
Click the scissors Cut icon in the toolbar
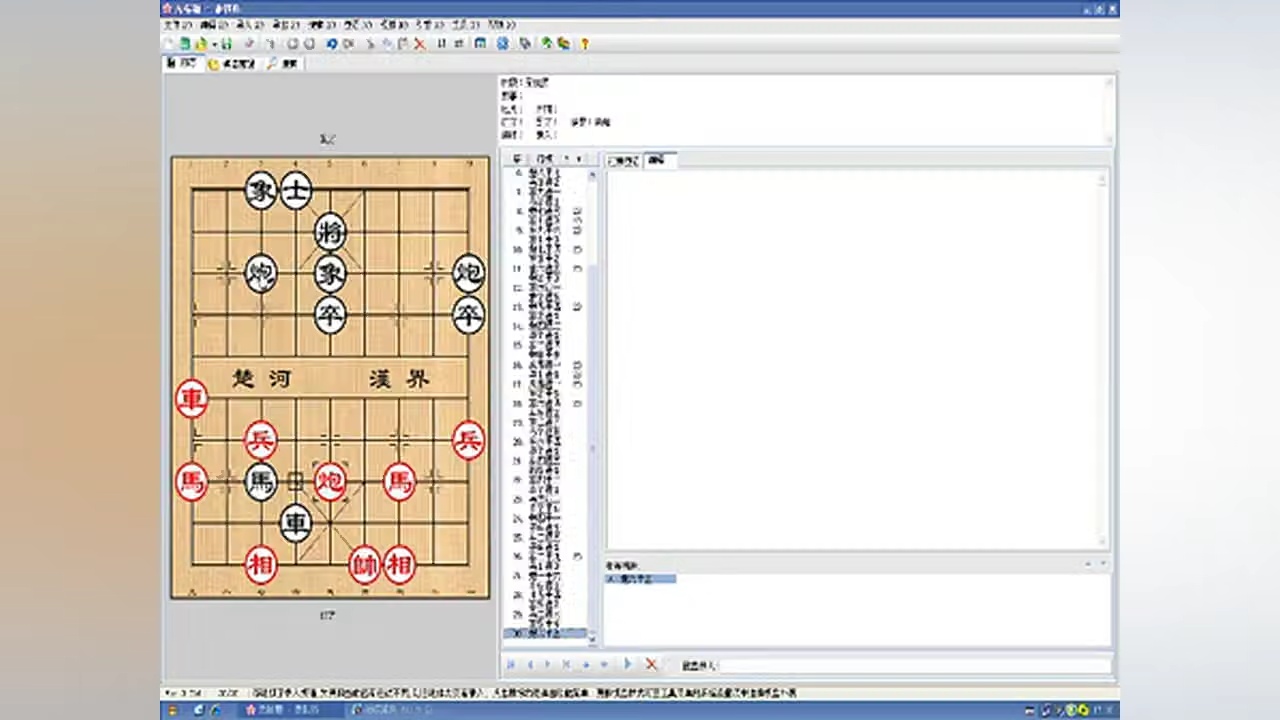click(370, 44)
